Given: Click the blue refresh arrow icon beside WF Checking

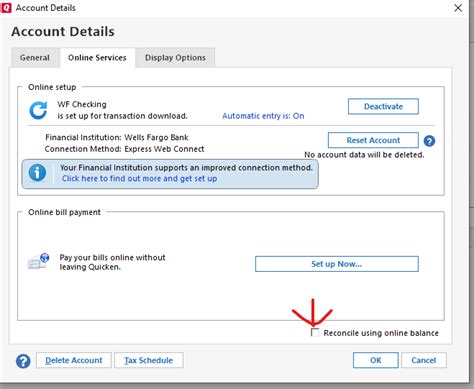Looking at the screenshot, I should [38, 111].
